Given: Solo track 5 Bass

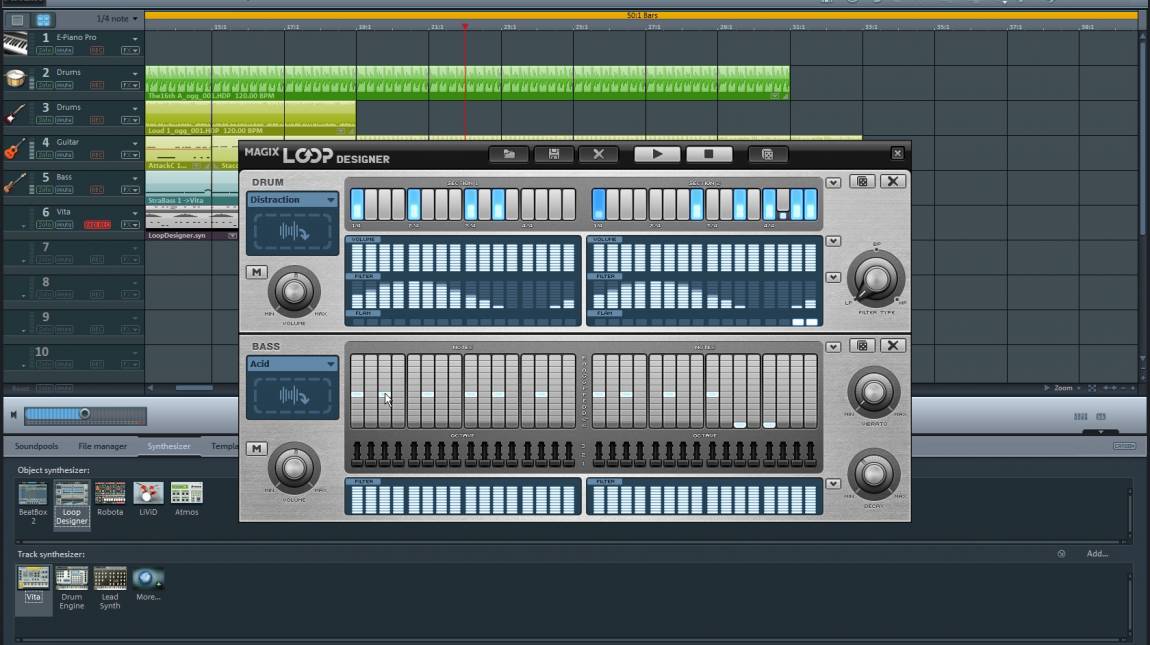Looking at the screenshot, I should tap(45, 190).
